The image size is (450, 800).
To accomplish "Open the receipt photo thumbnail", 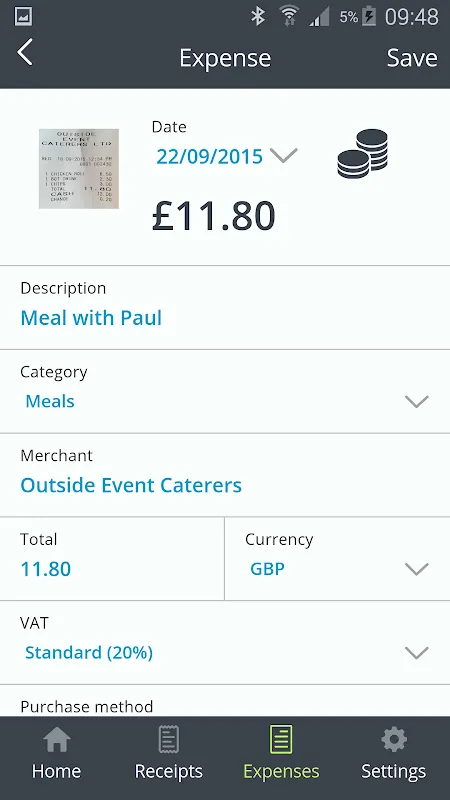I will 79,168.
